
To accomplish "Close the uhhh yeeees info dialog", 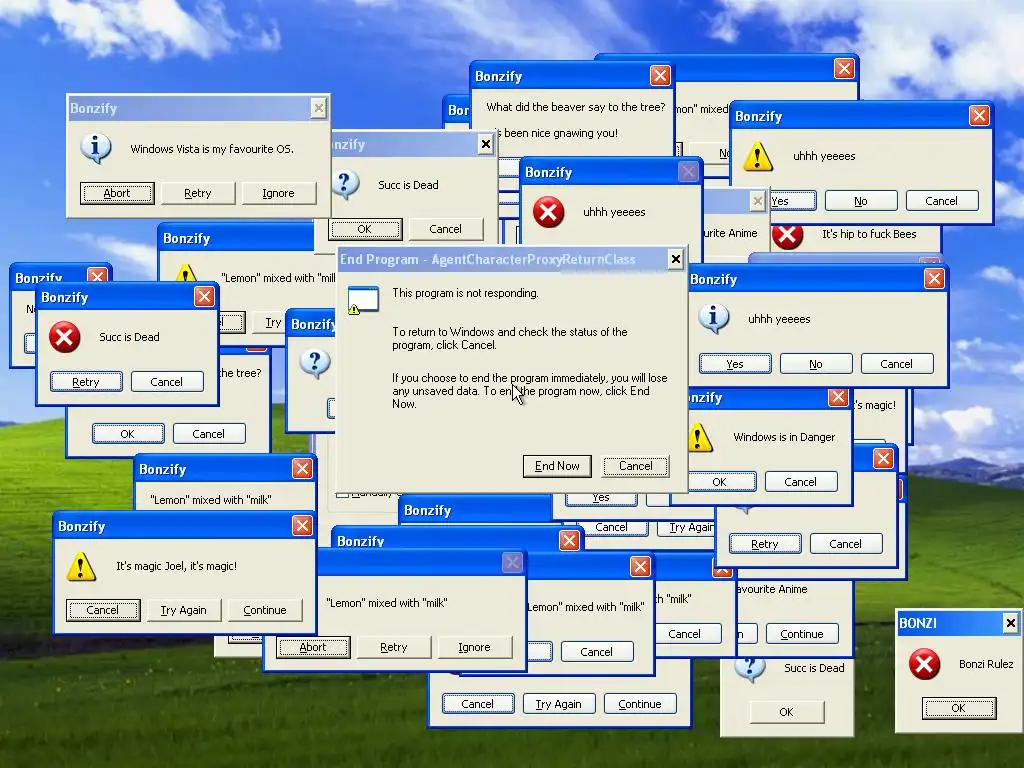I will 934,279.
